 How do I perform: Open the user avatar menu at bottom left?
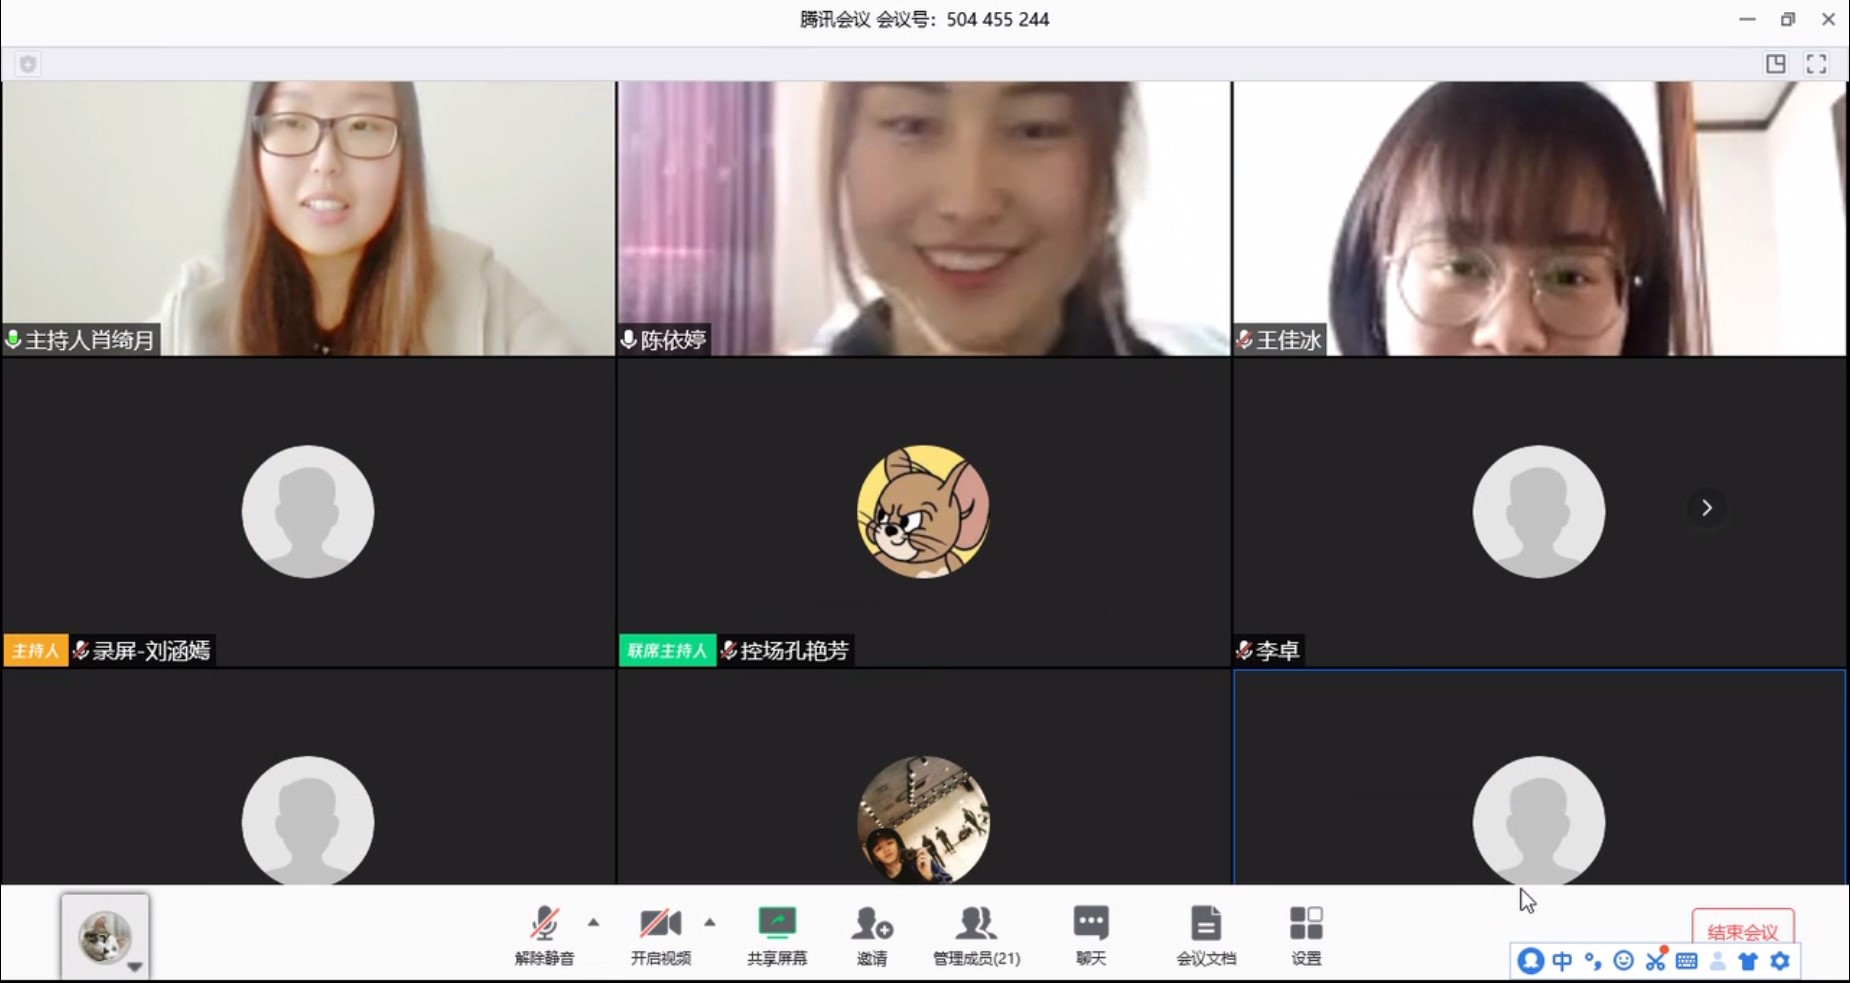point(105,938)
